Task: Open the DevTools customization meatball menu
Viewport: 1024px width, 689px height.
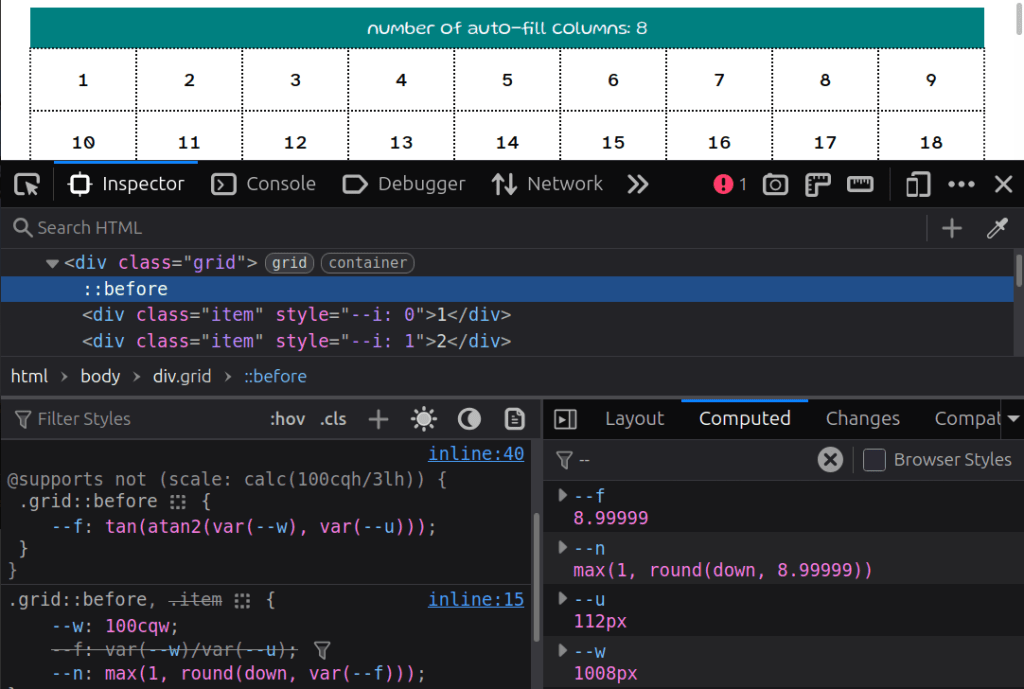Action: click(961, 184)
